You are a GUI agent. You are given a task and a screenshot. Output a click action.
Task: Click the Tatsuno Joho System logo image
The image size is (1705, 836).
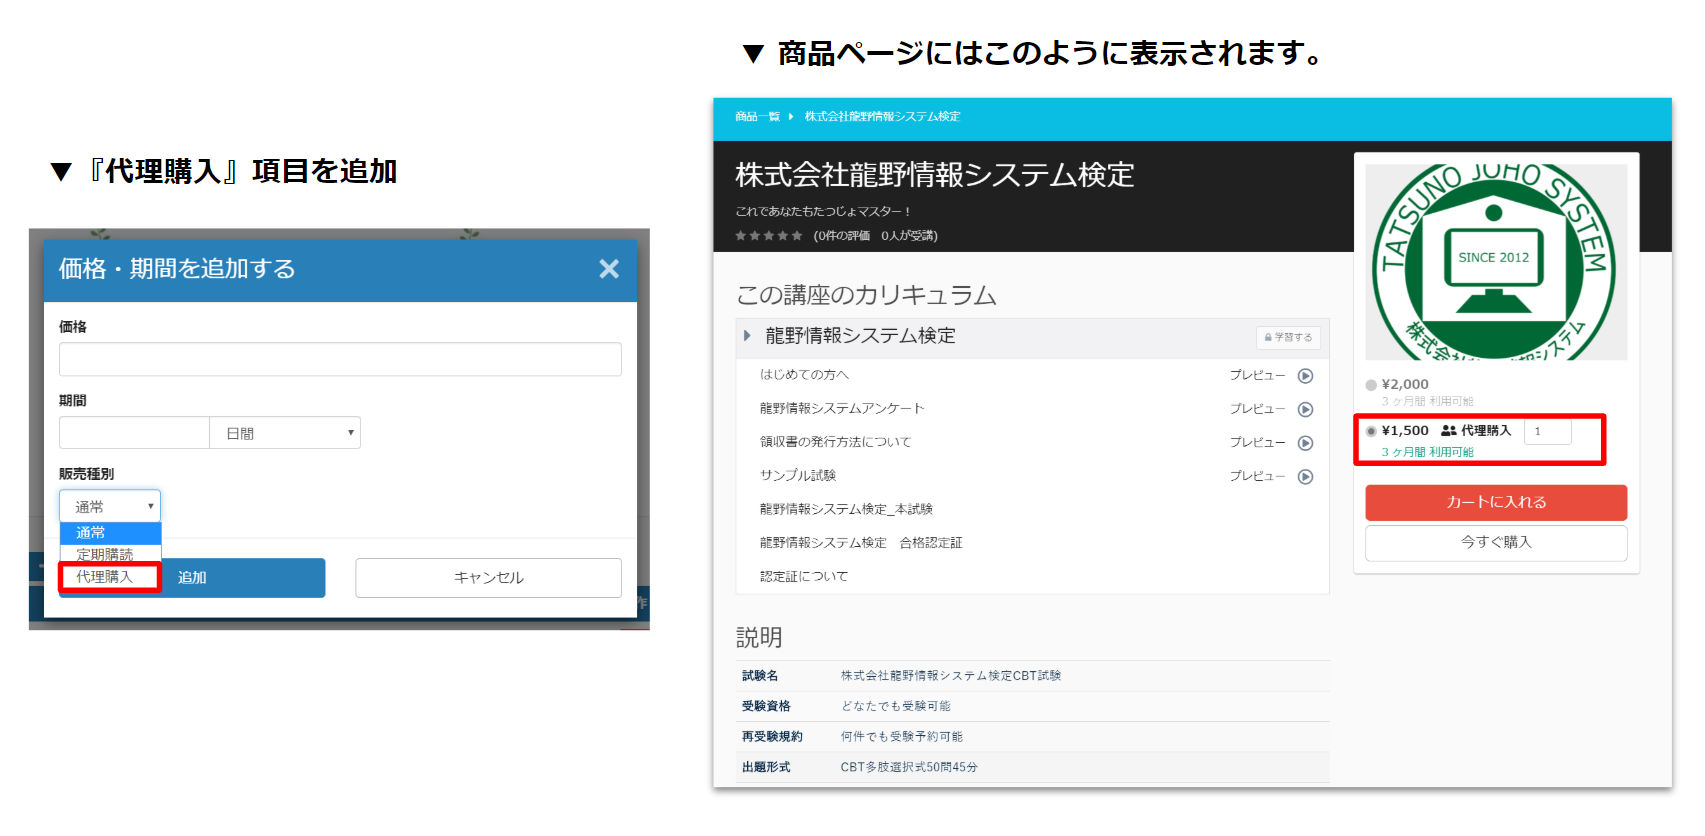click(1495, 262)
